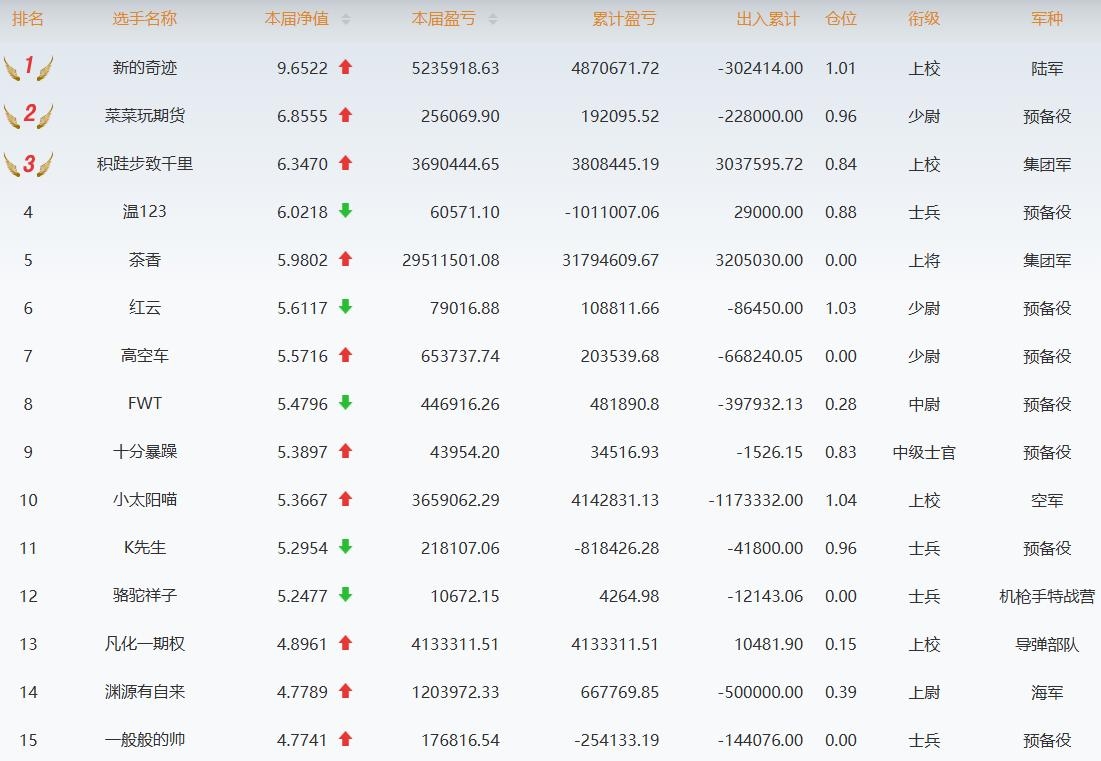
Task: Click green down arrow beside 6.0218
Action: (345, 211)
